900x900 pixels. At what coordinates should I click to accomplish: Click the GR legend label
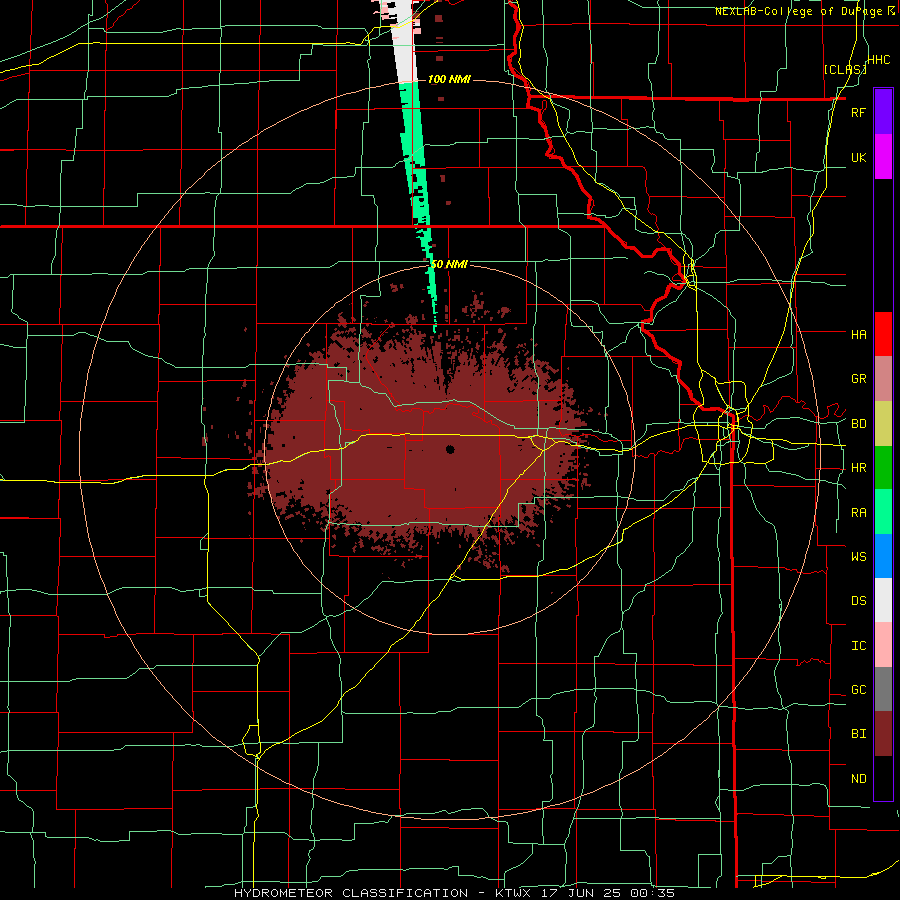[858, 379]
